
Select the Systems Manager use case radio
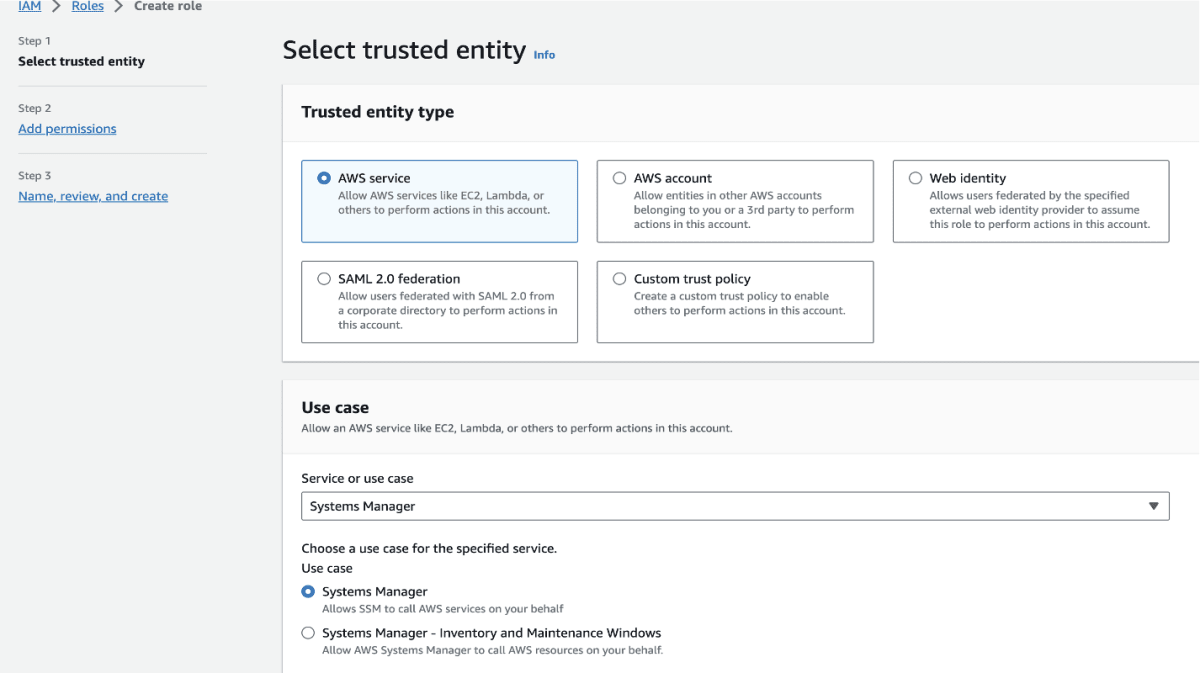point(308,592)
